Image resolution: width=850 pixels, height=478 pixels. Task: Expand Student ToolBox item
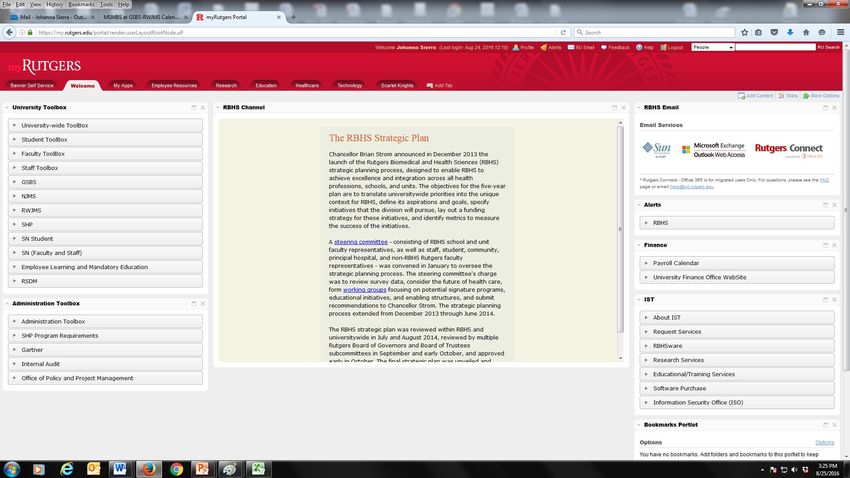click(x=105, y=139)
